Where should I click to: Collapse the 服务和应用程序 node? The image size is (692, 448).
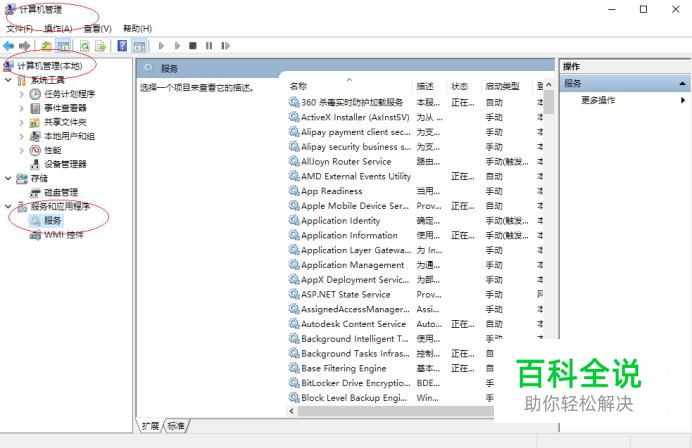8,206
